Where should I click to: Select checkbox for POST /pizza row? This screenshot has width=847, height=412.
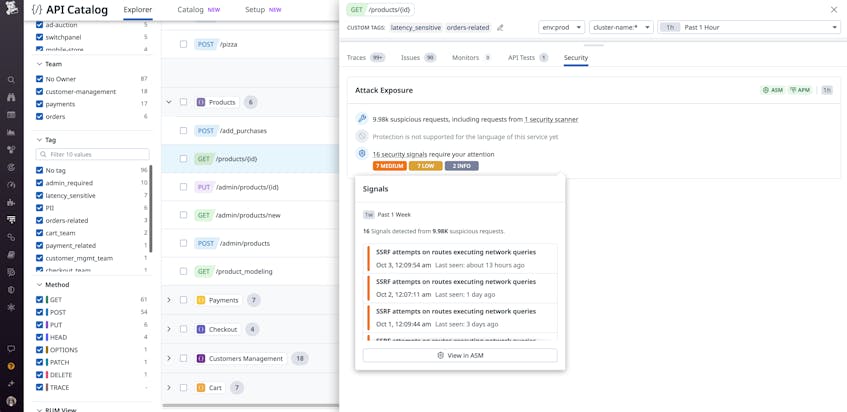(x=184, y=44)
